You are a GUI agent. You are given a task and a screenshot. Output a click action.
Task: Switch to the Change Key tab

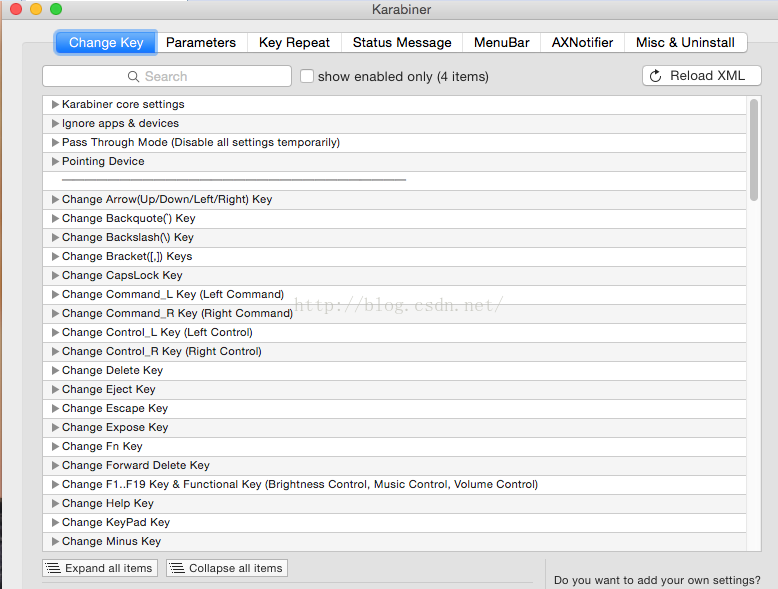pyautogui.click(x=106, y=43)
